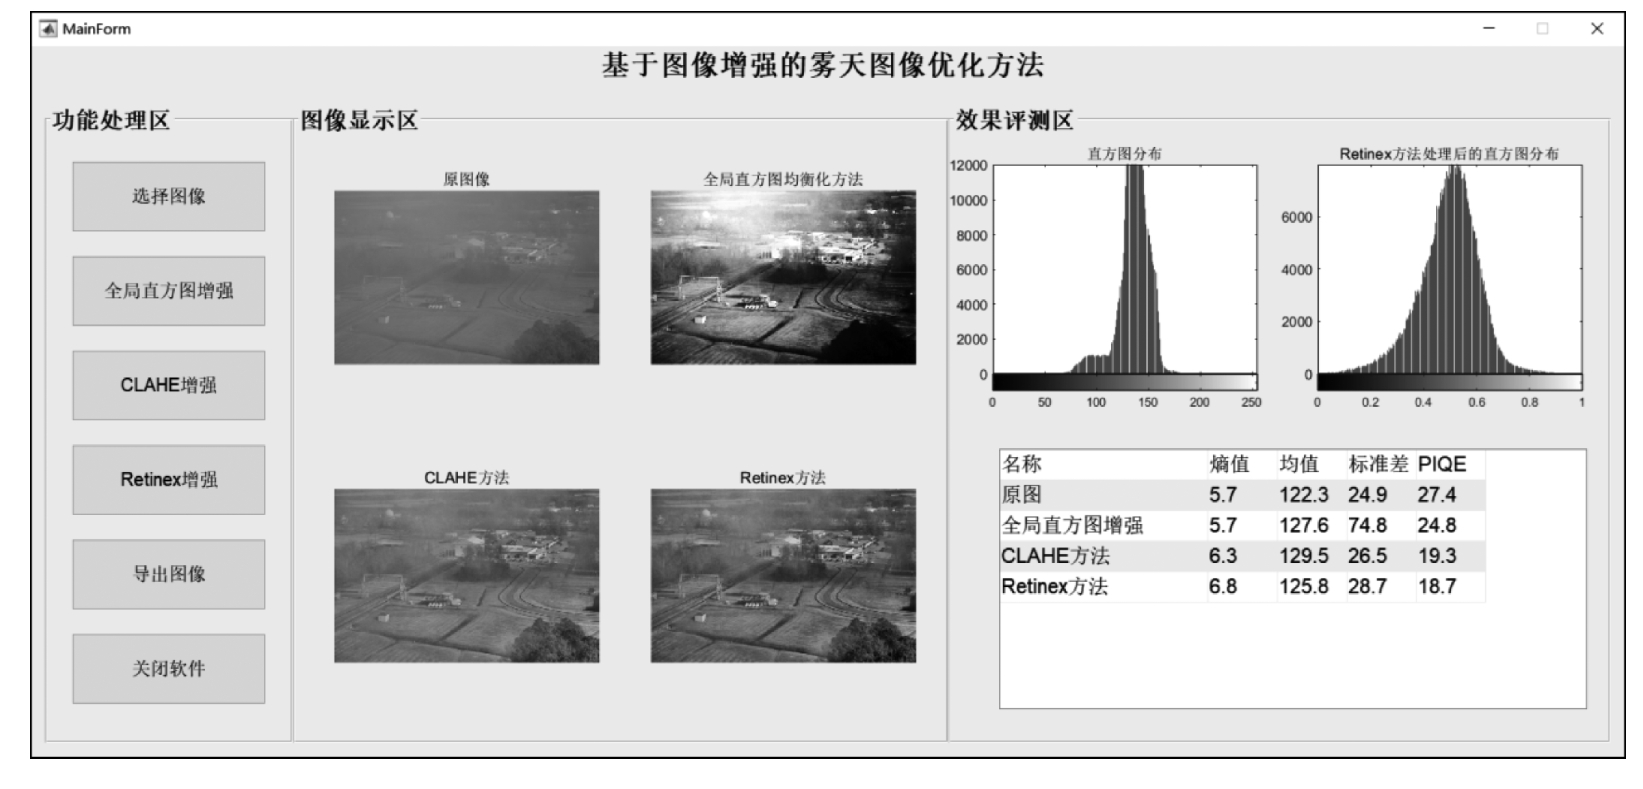Select the CLAHE方法 result image

(x=466, y=575)
